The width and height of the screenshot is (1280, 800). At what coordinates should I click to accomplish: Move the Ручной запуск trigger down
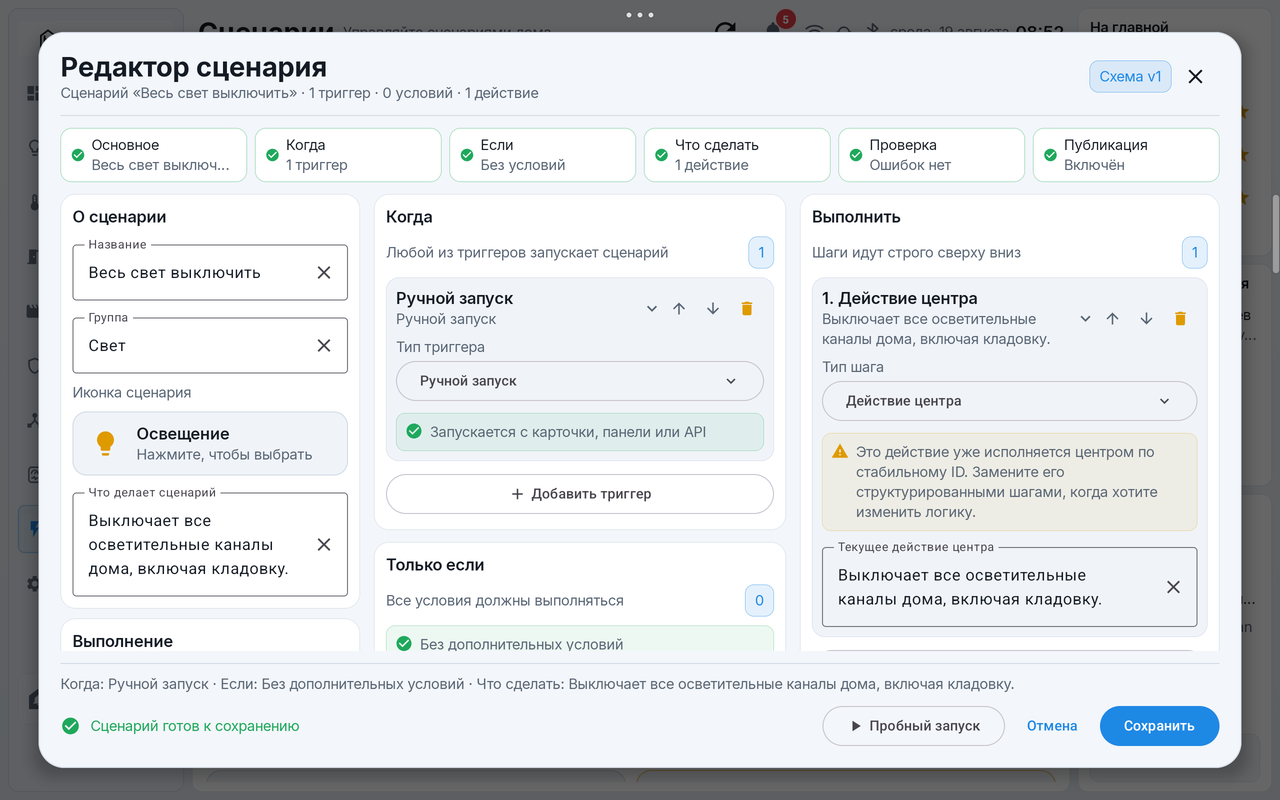click(713, 308)
